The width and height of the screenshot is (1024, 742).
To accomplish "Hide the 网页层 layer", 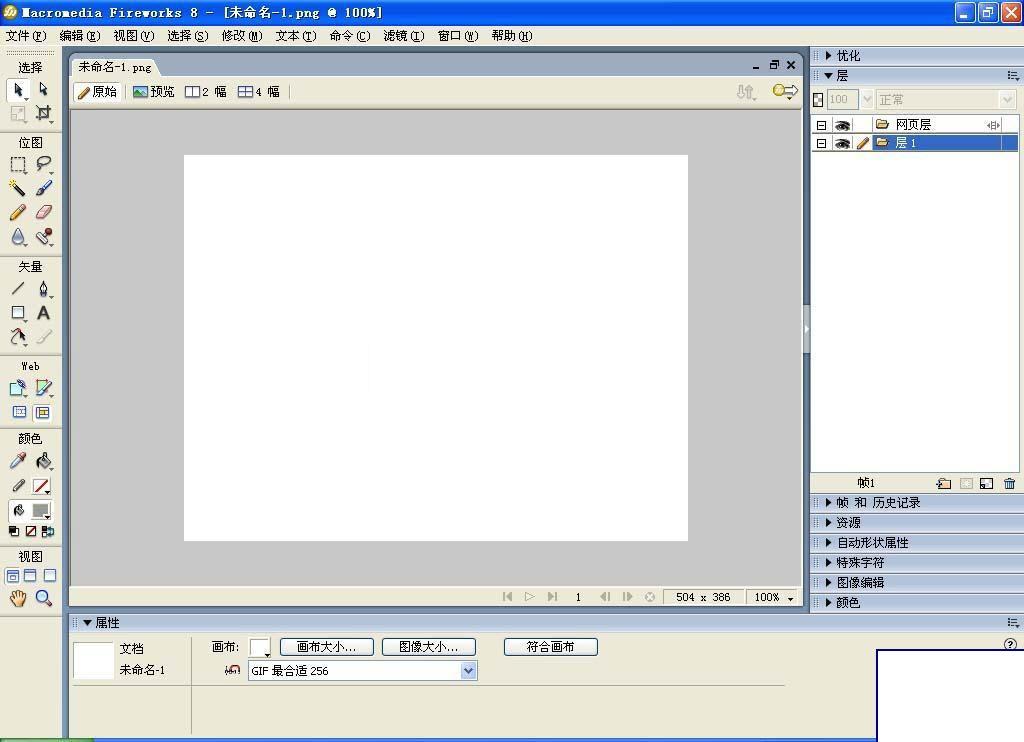I will pos(843,123).
